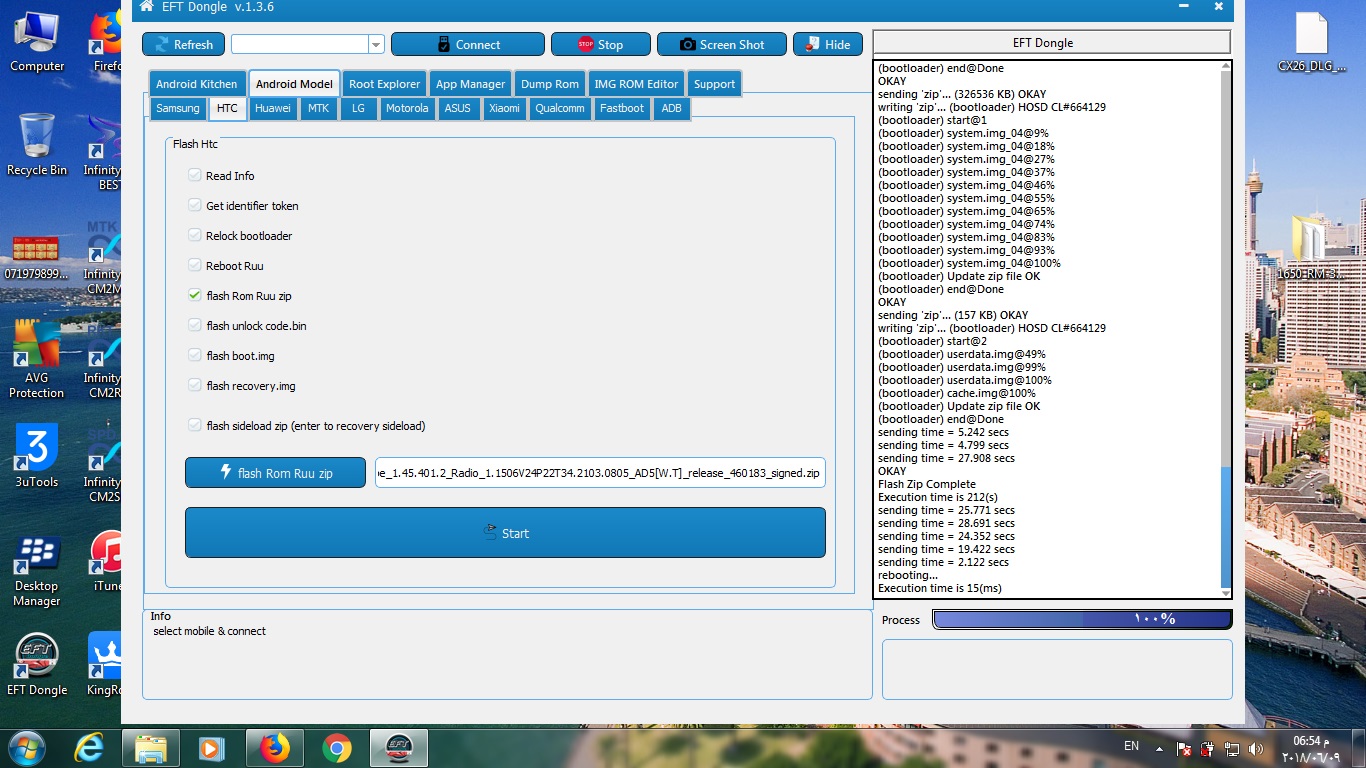Select the Android Model tab
Screen dimensions: 1366x768
(294, 84)
